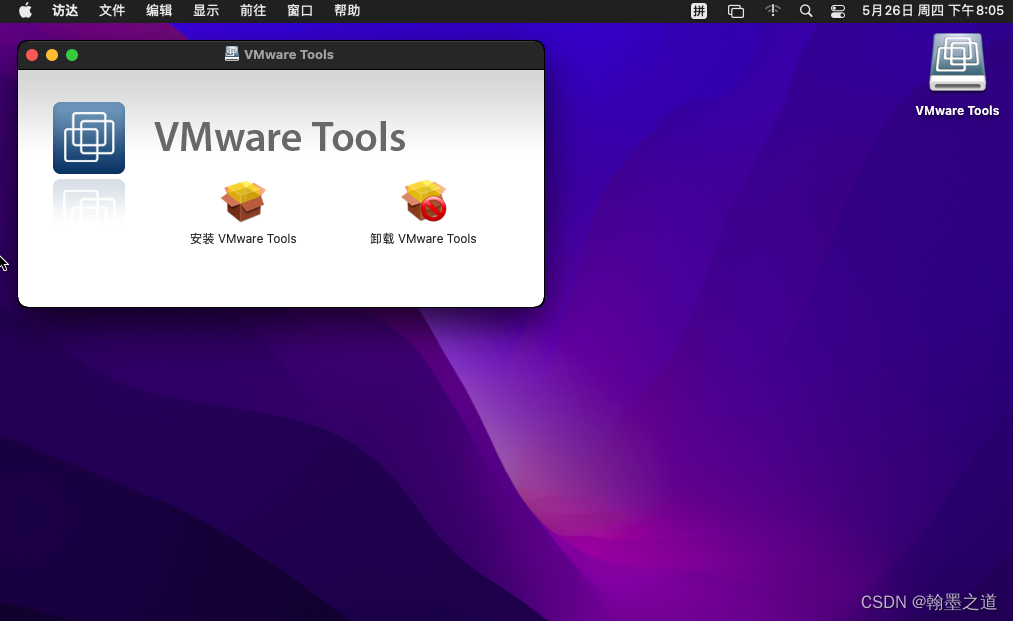Click the VMware Tools desktop volume label
This screenshot has width=1013, height=621.
pos(957,111)
